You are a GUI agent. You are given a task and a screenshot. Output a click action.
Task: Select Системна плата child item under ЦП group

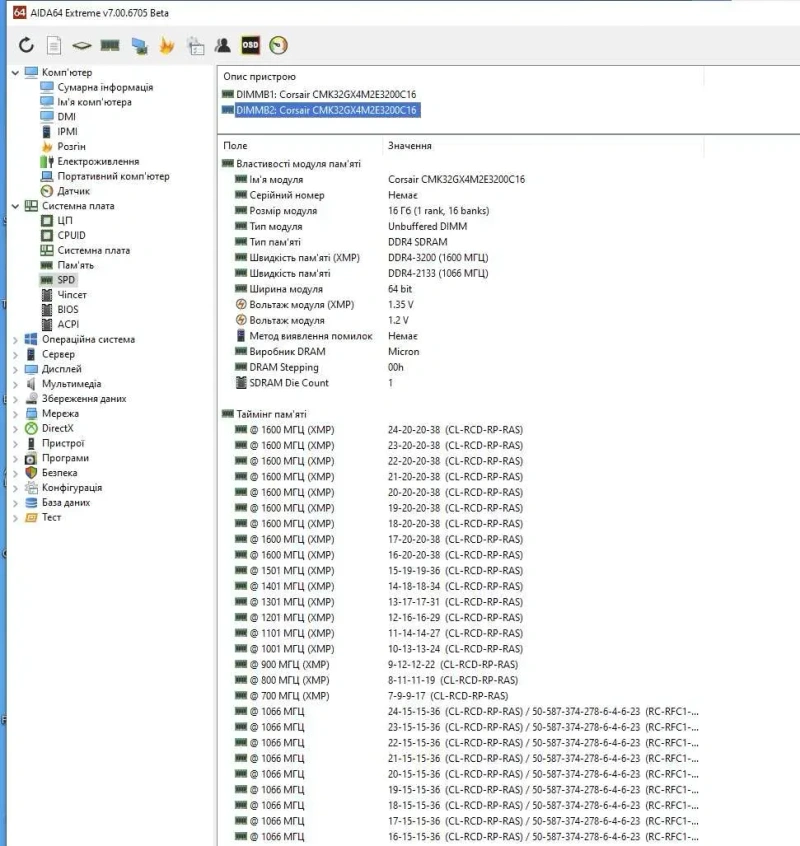[x=94, y=250]
